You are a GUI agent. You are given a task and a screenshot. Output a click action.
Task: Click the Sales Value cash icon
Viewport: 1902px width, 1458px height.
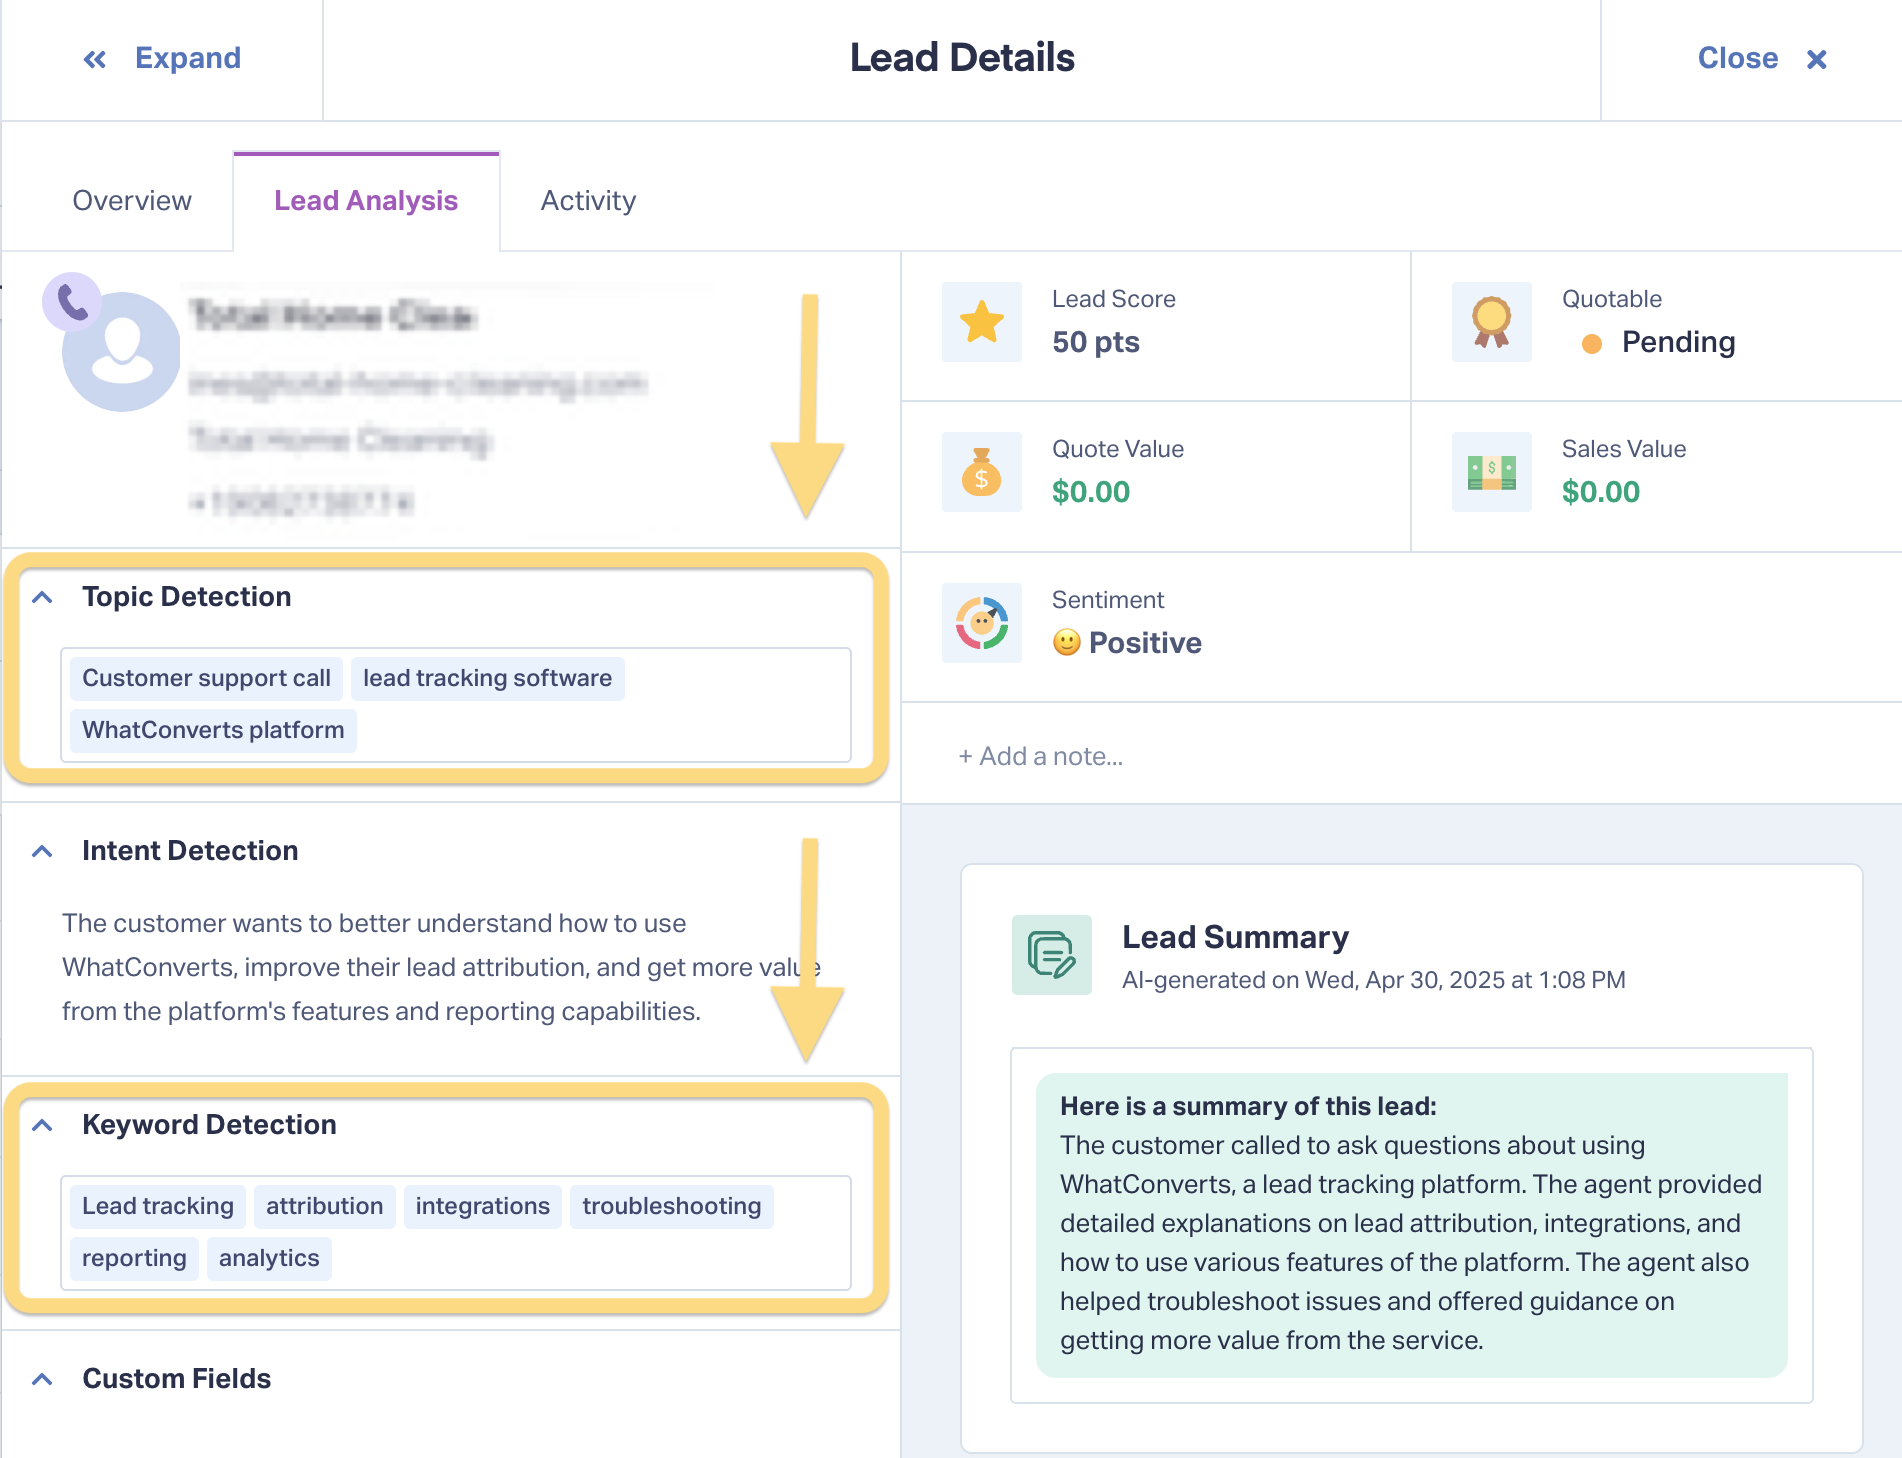(x=1492, y=472)
